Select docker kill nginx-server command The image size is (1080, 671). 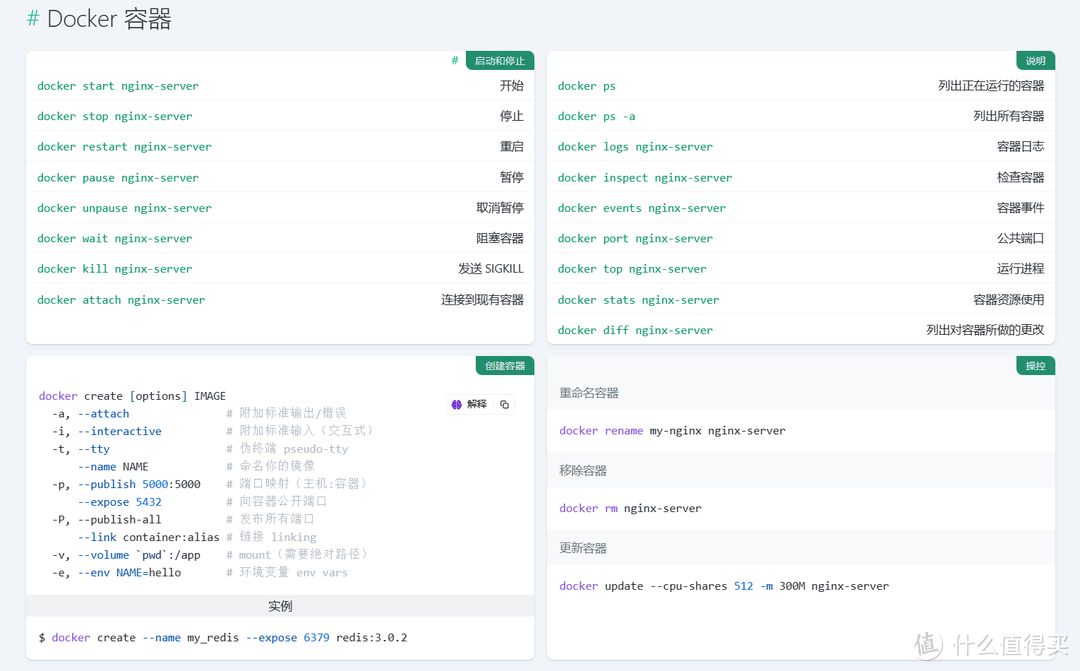tap(114, 269)
